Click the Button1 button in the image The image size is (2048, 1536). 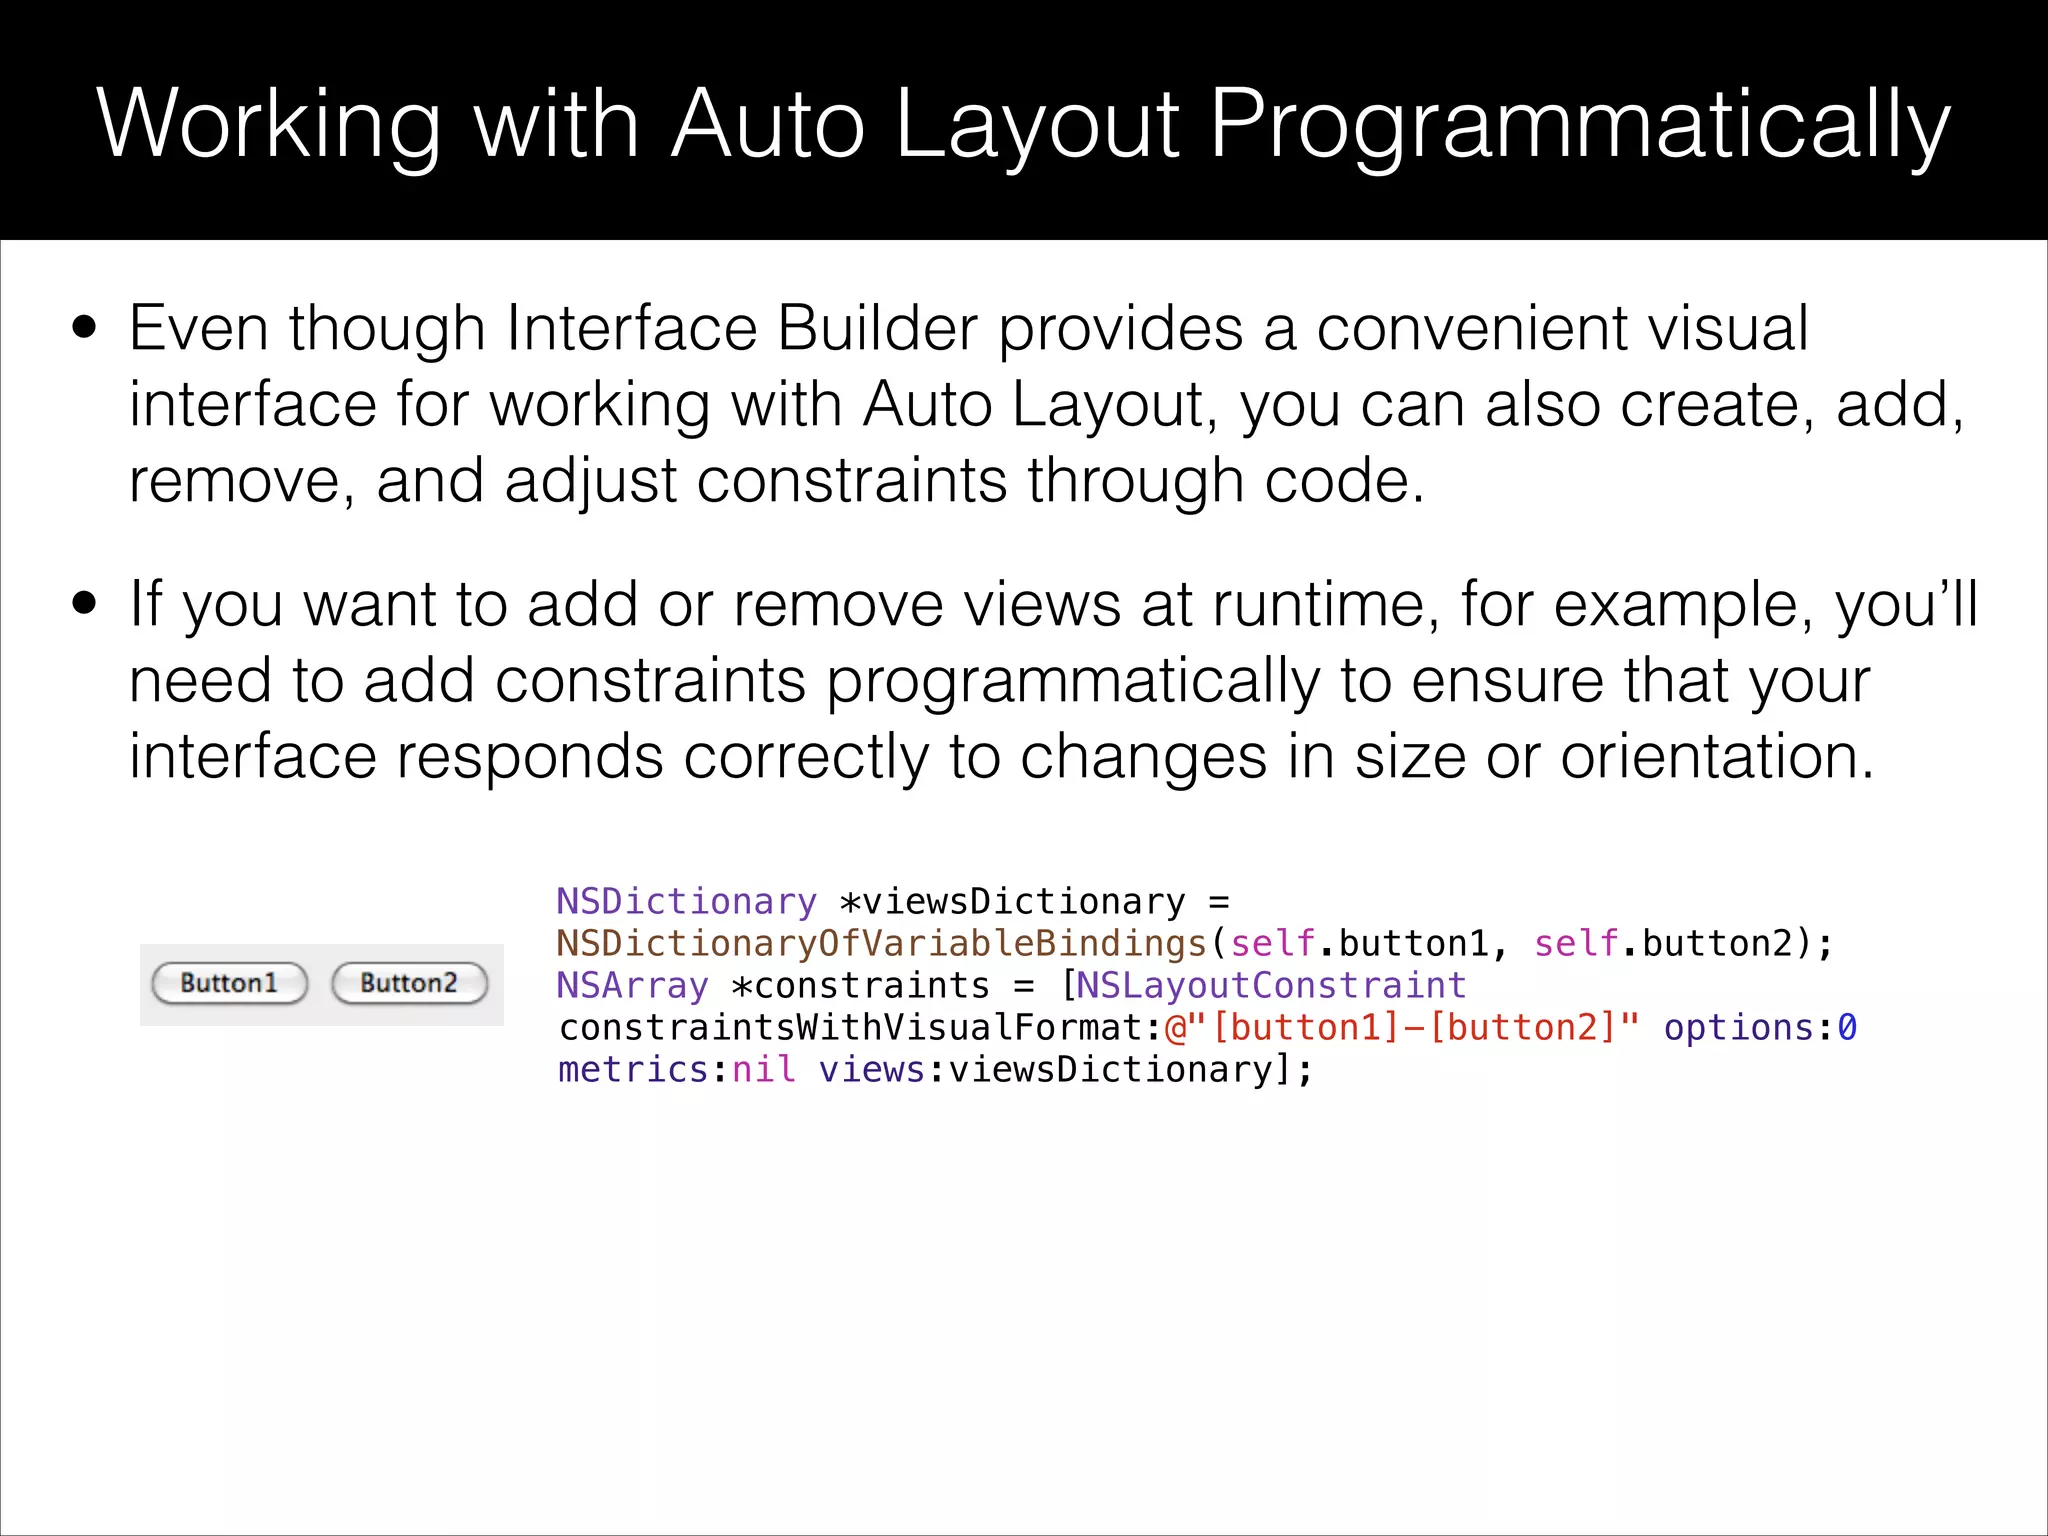pyautogui.click(x=229, y=983)
